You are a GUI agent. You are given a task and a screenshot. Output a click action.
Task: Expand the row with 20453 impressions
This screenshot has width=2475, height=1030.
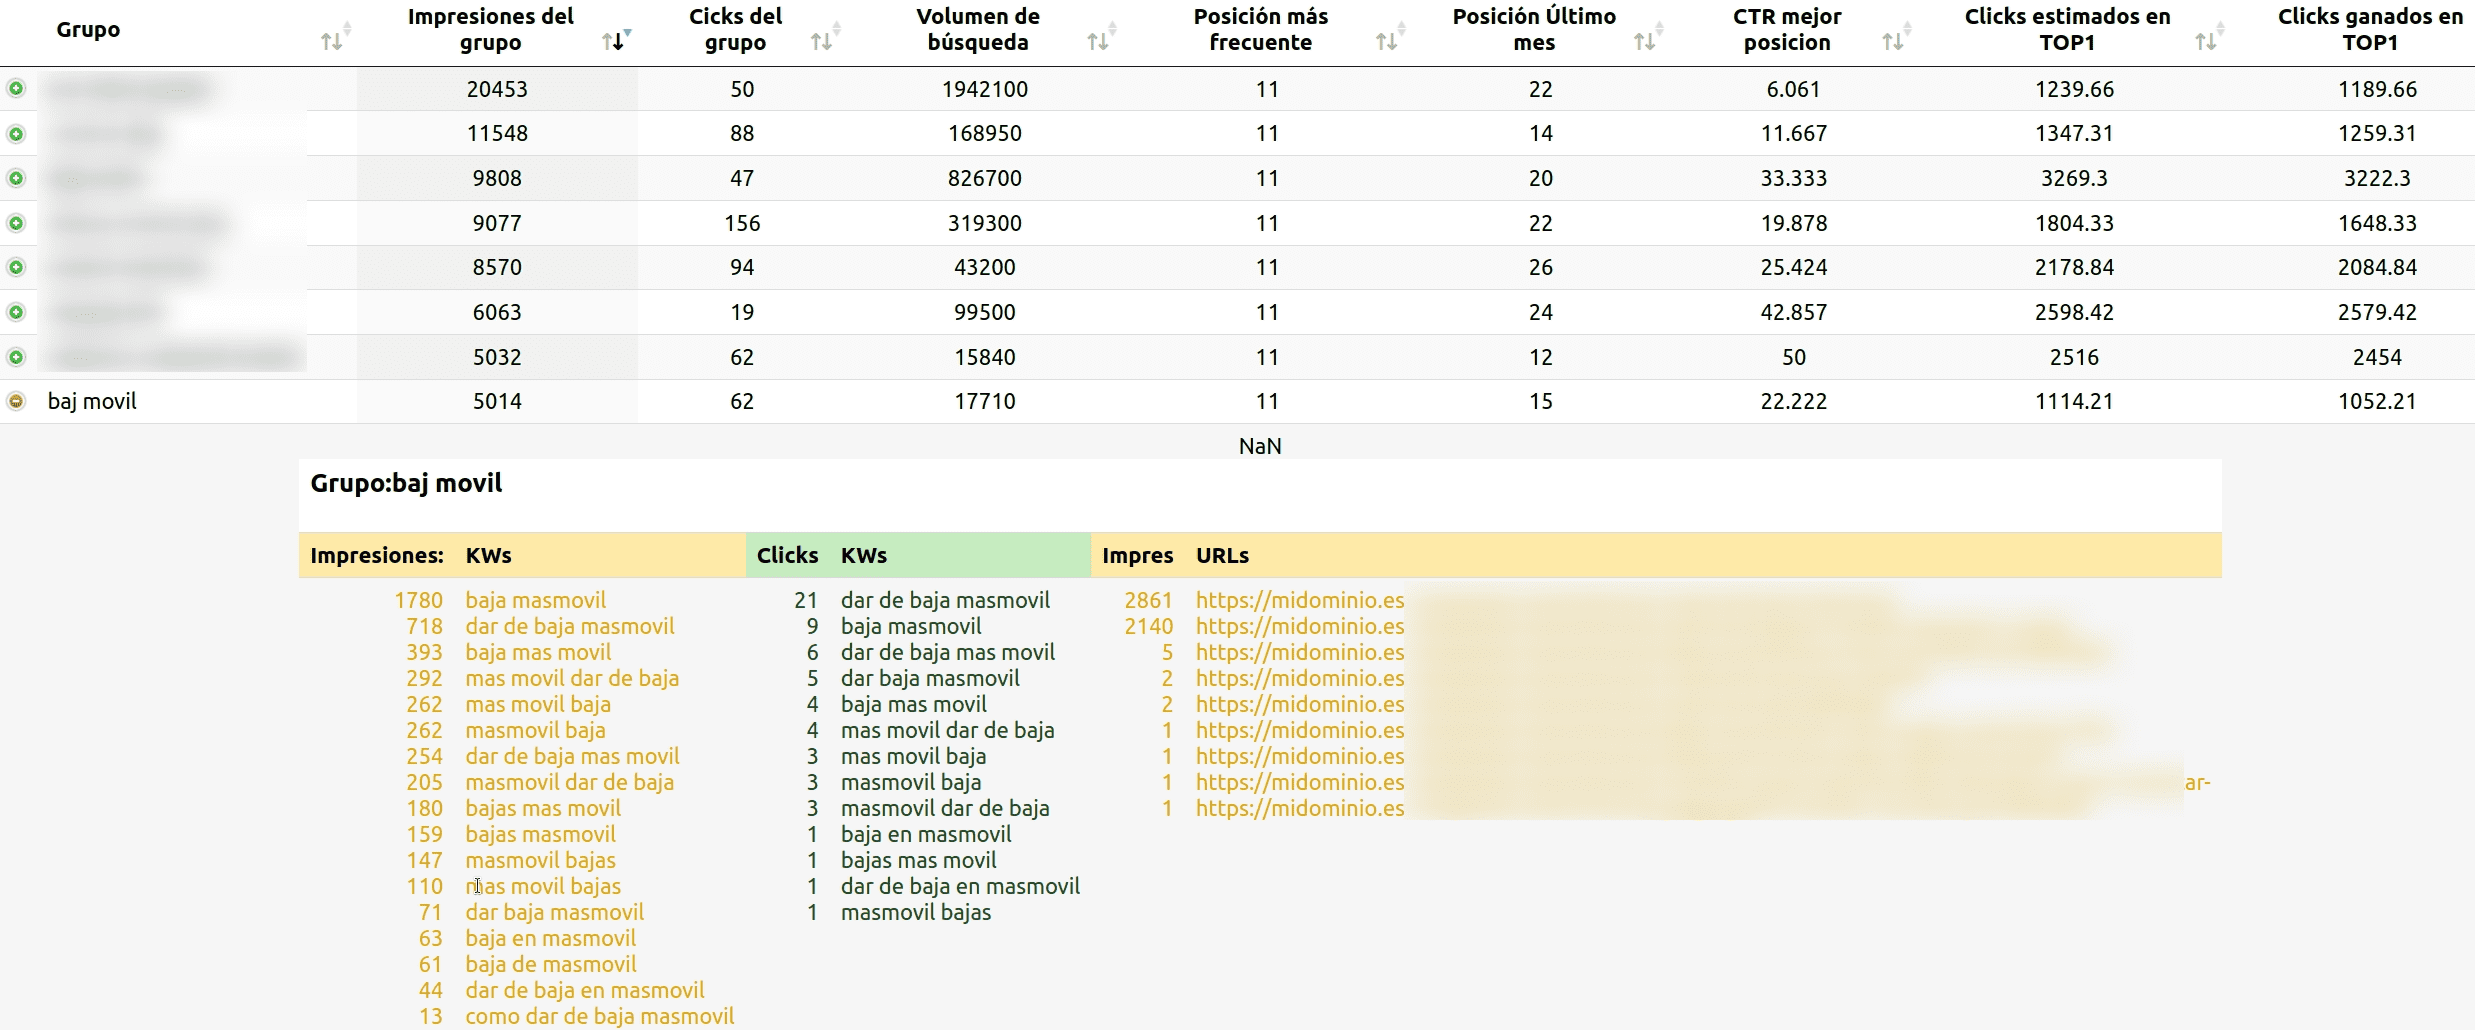[x=16, y=89]
